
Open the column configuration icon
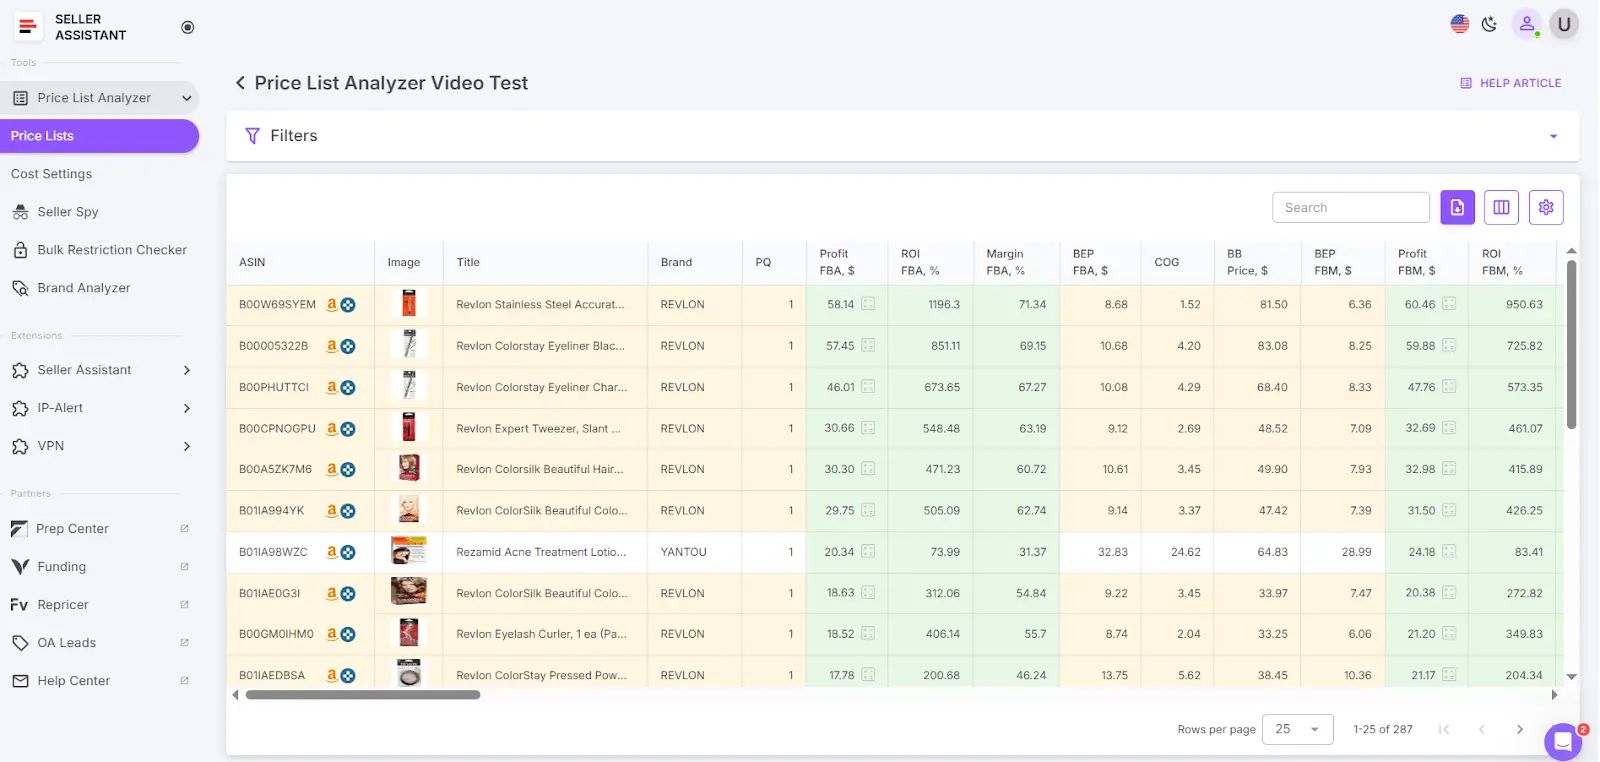[x=1501, y=207]
